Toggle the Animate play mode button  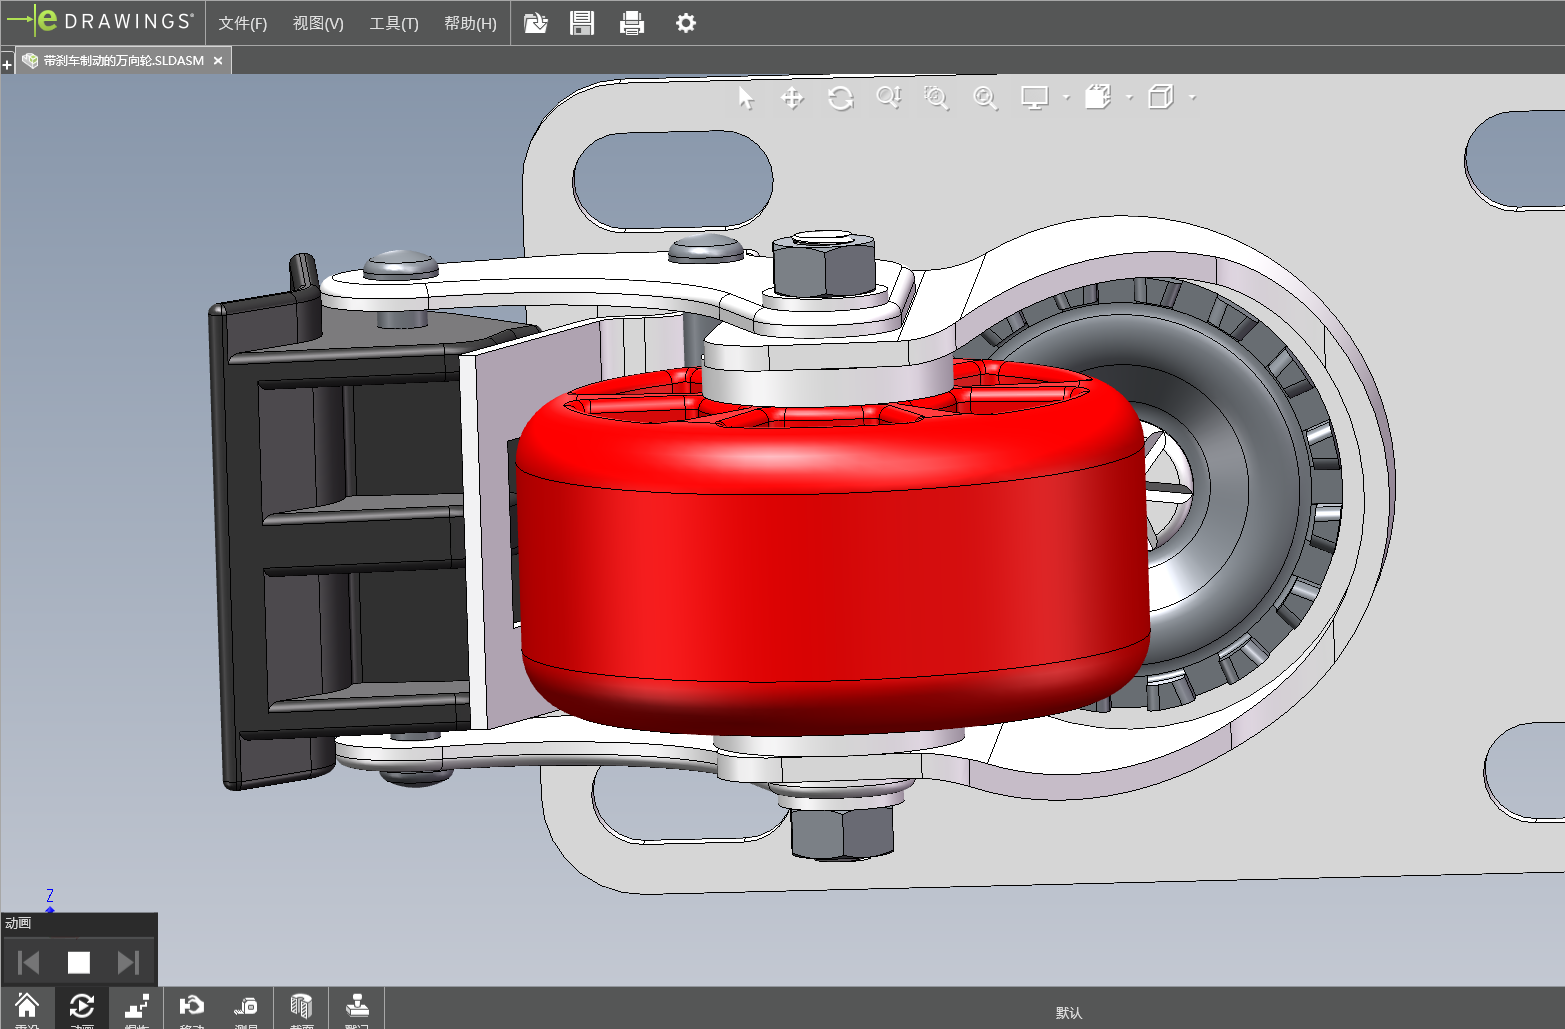[x=82, y=1008]
